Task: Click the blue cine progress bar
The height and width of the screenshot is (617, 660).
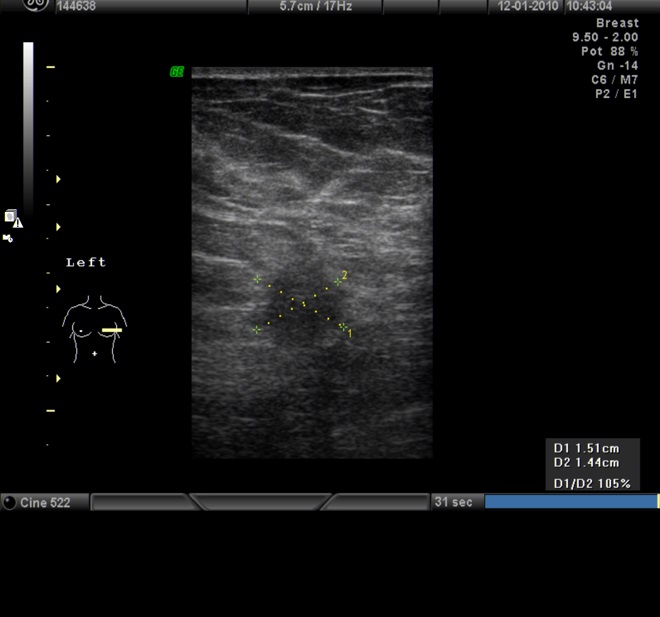Action: pos(571,501)
